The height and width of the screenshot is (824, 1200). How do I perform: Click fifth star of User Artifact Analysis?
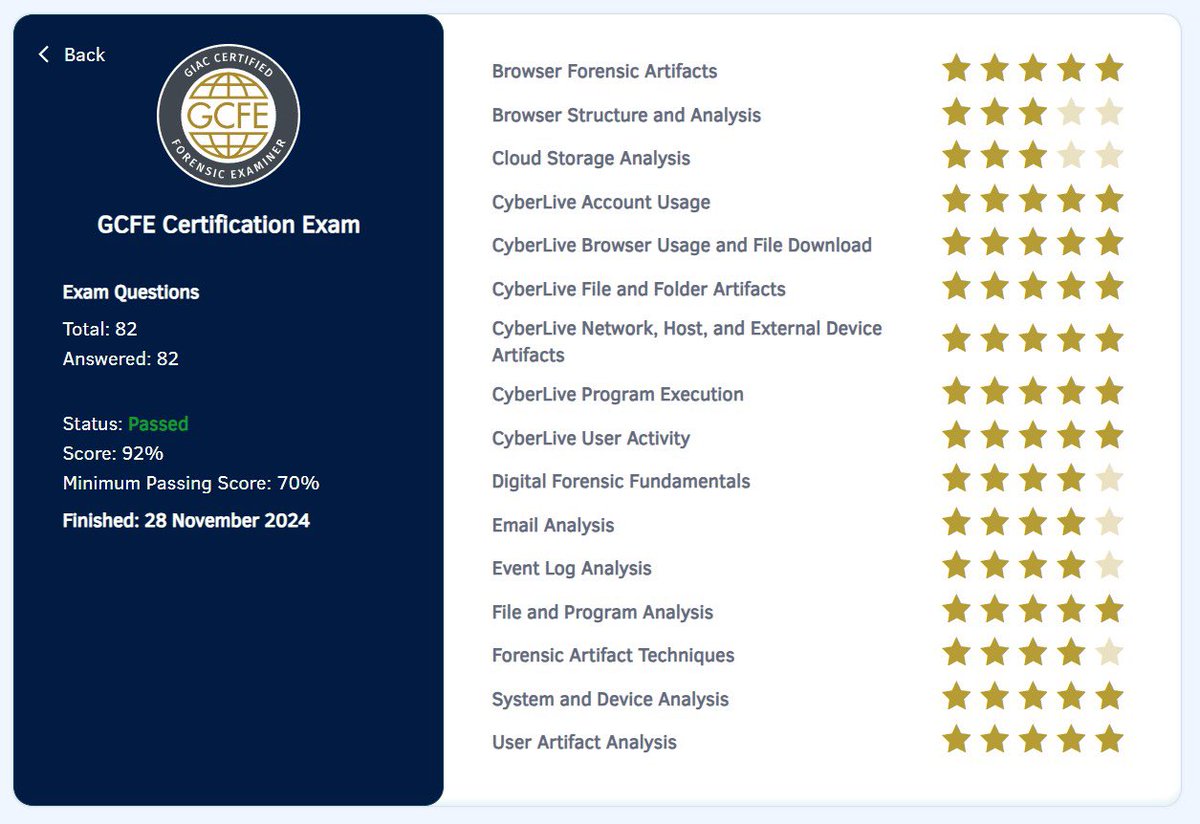(1109, 739)
